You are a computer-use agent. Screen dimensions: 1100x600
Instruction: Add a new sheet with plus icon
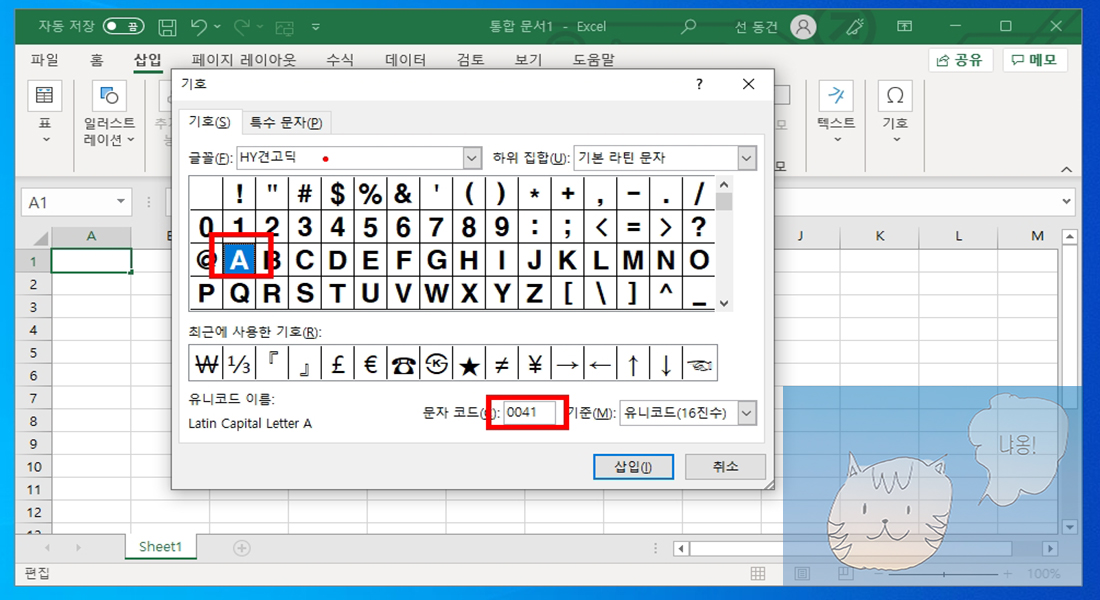(x=241, y=547)
